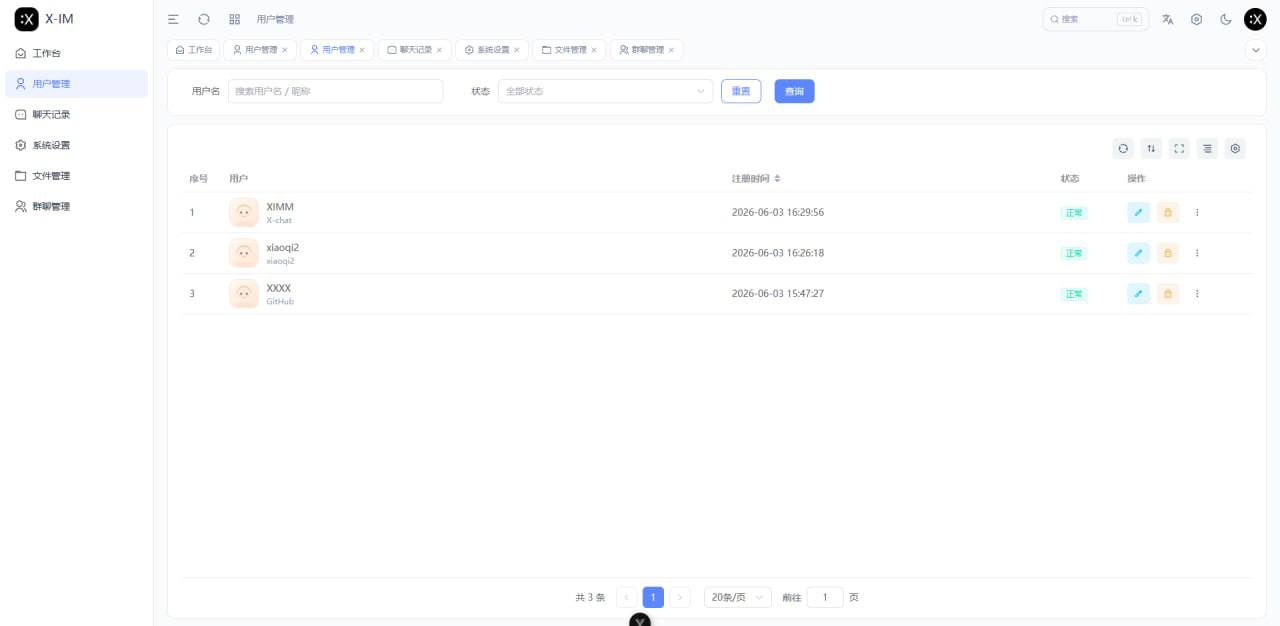The height and width of the screenshot is (626, 1280).
Task: Focus the 用户名 search input field
Action: pos(335,91)
